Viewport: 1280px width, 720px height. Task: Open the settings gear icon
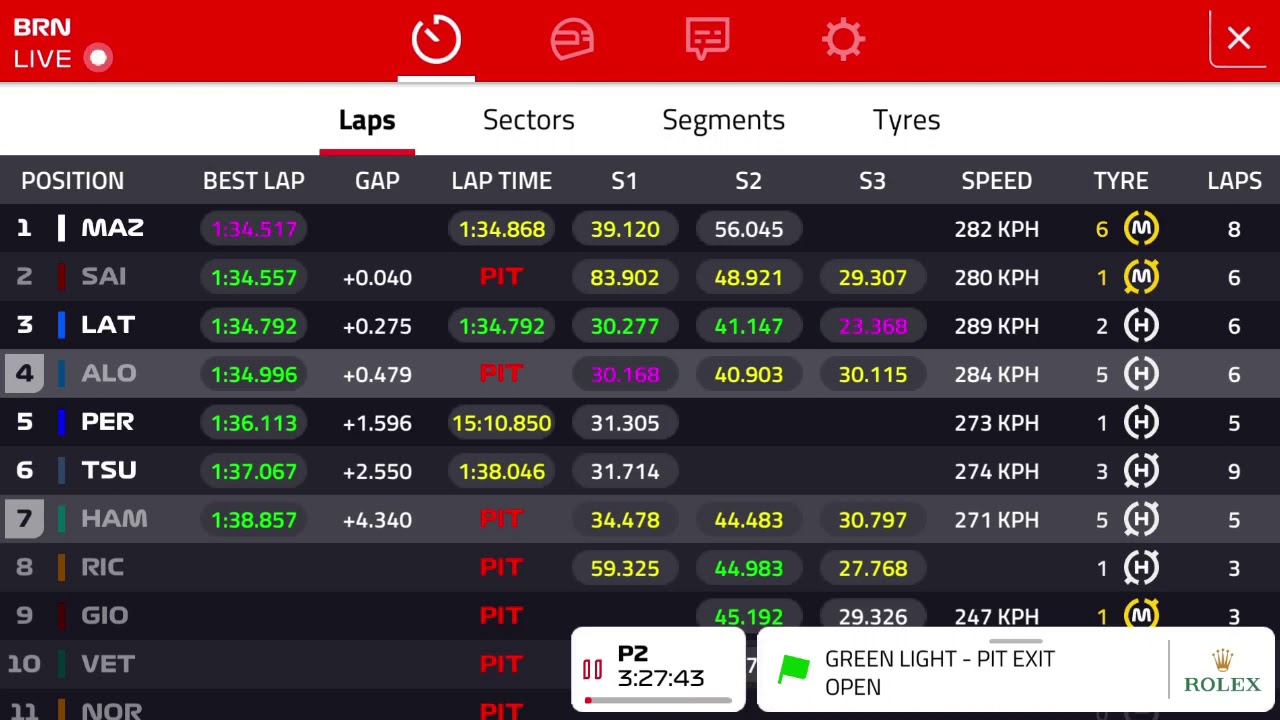[843, 40]
